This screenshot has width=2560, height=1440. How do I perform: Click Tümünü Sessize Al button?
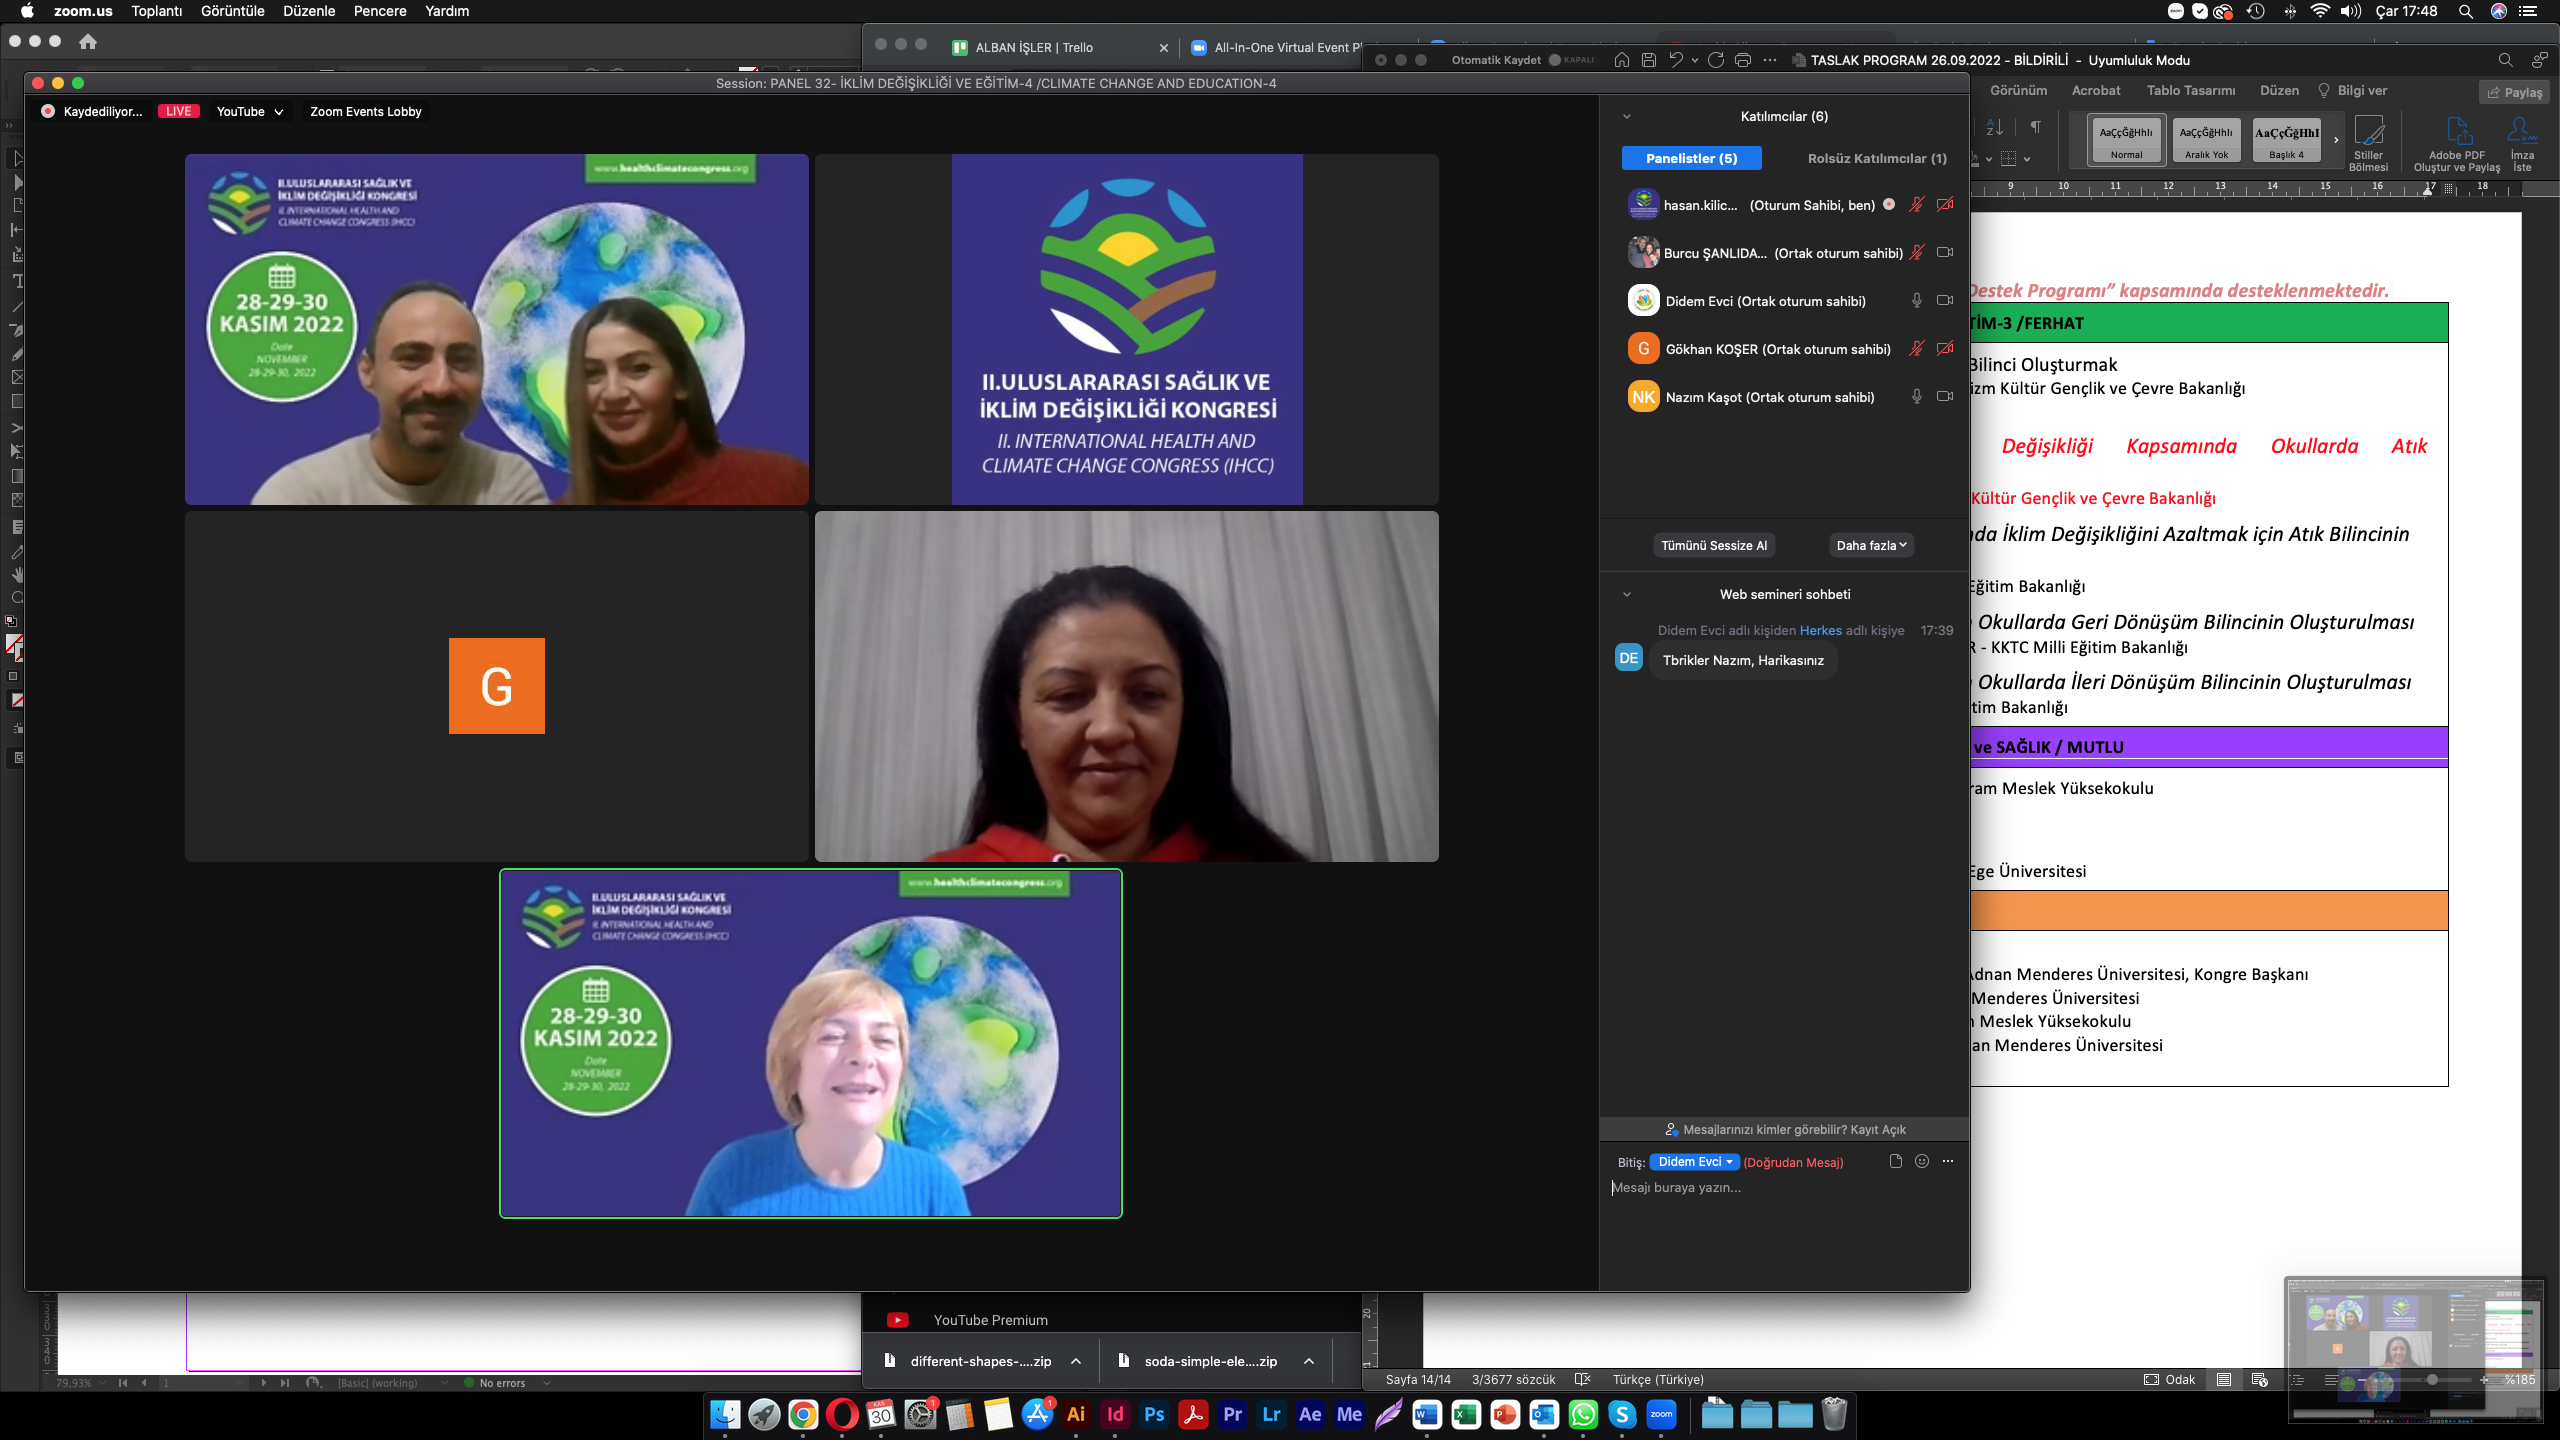click(x=1714, y=546)
